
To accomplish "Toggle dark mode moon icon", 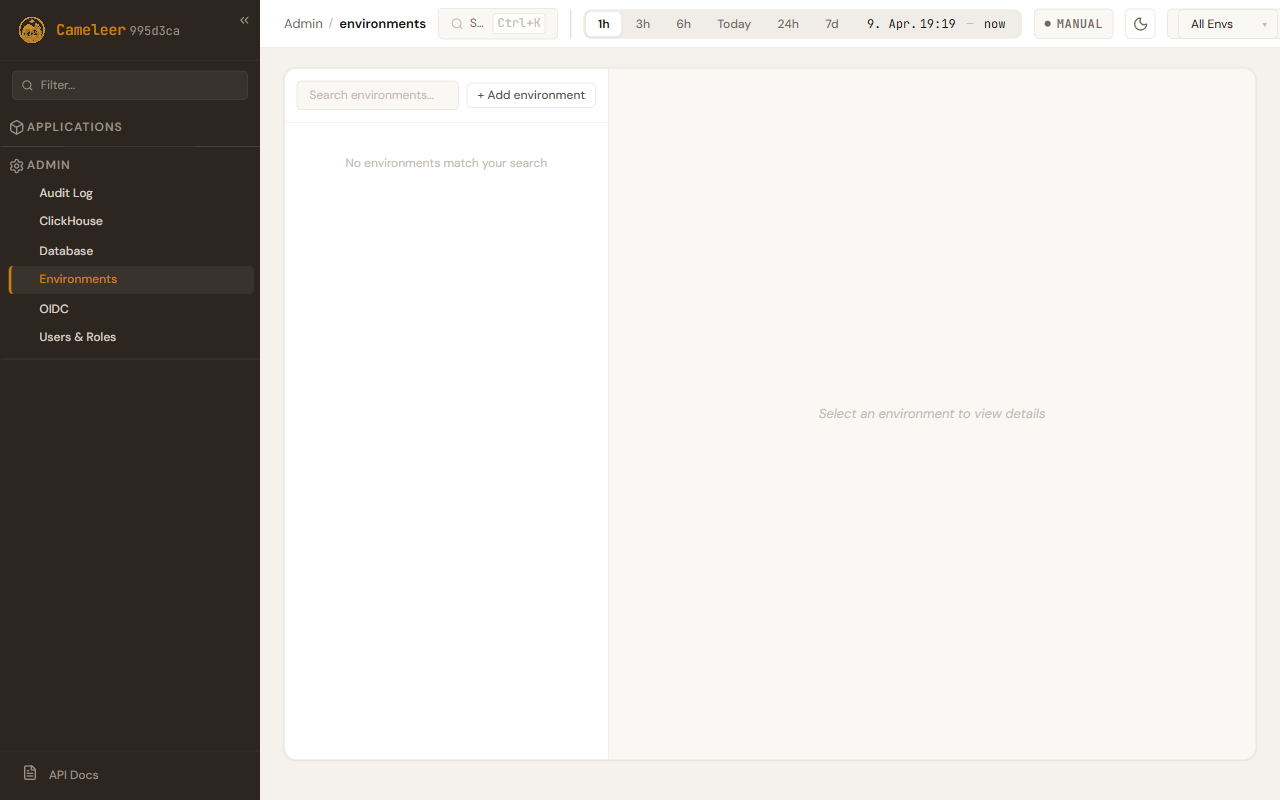I will [x=1140, y=24].
